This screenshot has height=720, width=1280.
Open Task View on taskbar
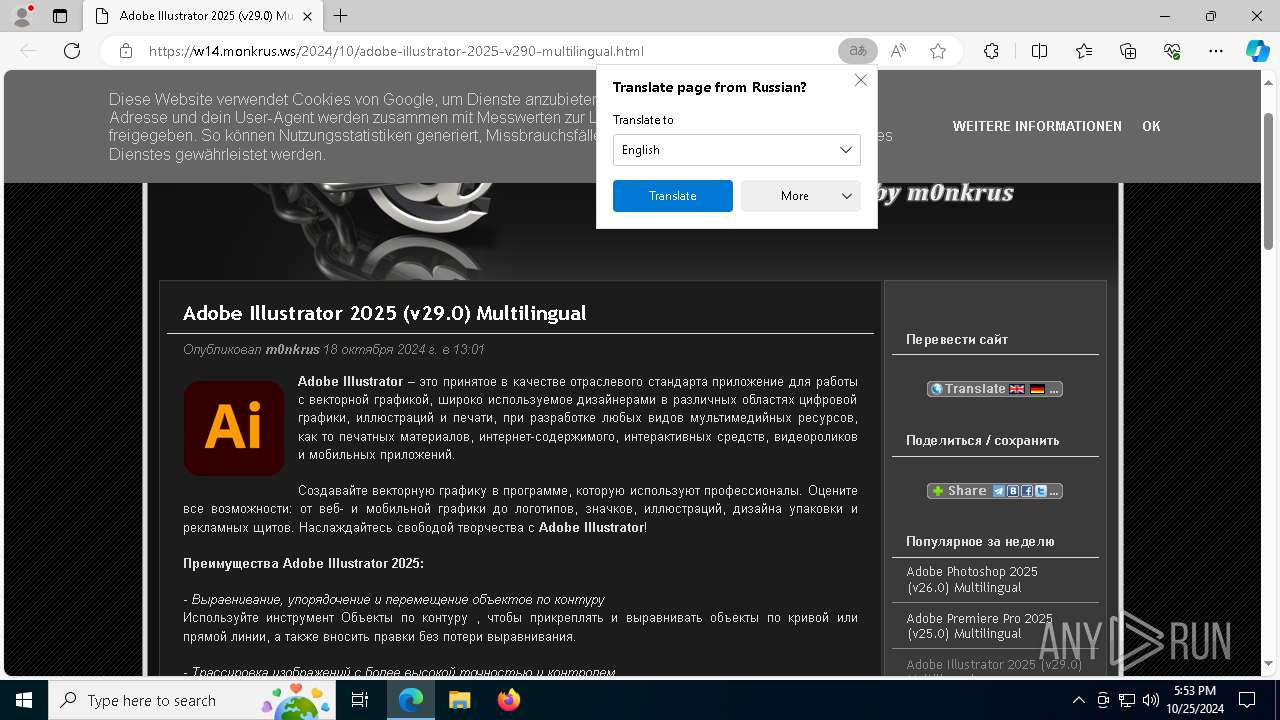click(x=360, y=700)
